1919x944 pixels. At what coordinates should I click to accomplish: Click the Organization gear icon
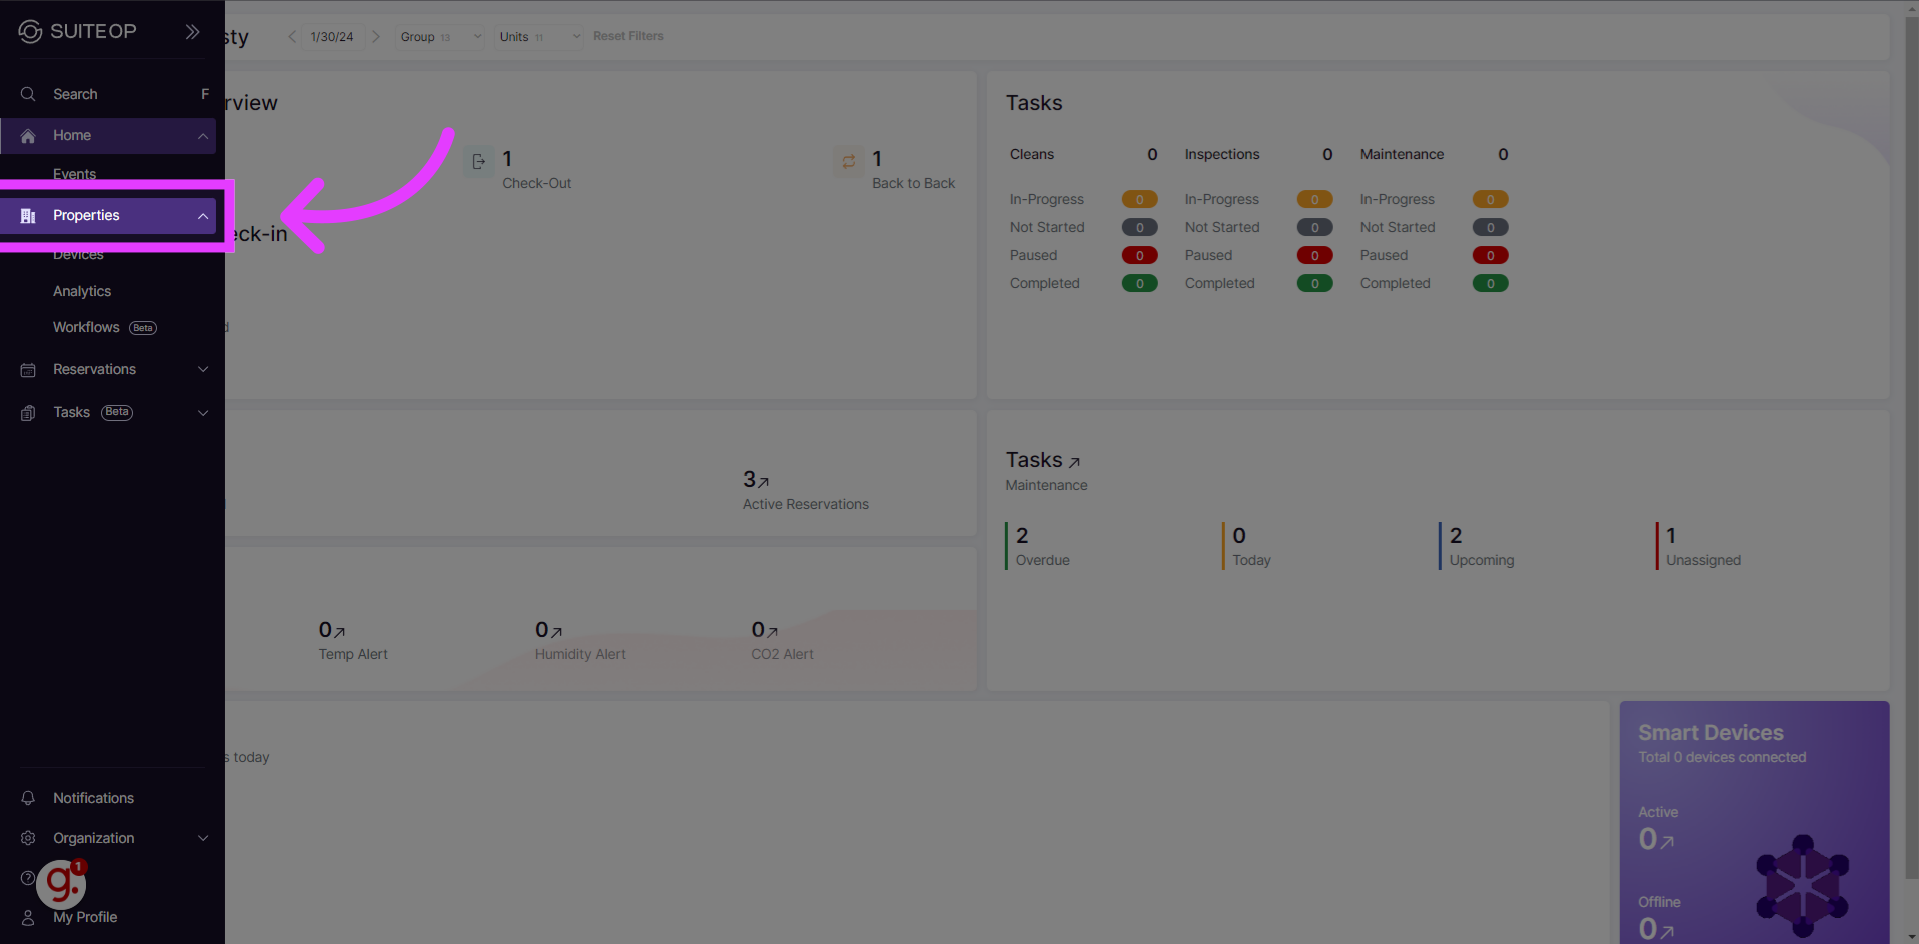click(28, 838)
